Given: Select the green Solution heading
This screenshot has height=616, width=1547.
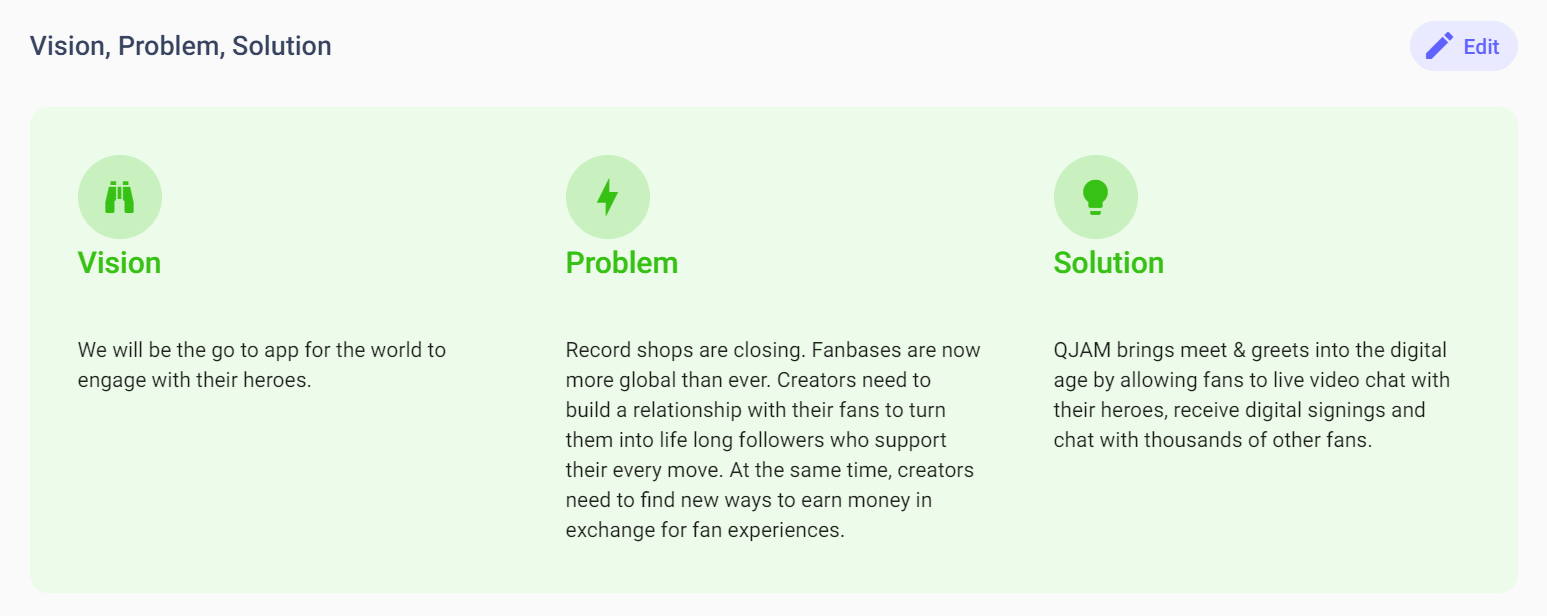Looking at the screenshot, I should 1108,263.
